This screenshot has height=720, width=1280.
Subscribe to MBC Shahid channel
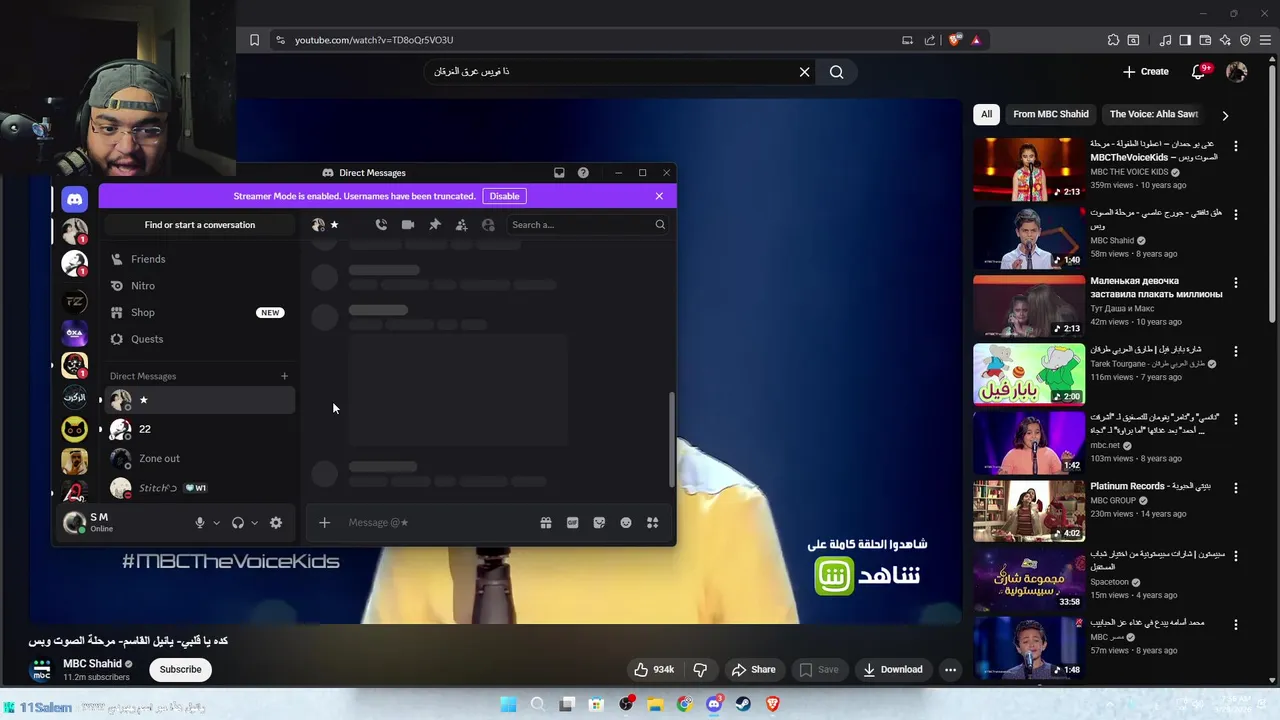(x=181, y=670)
